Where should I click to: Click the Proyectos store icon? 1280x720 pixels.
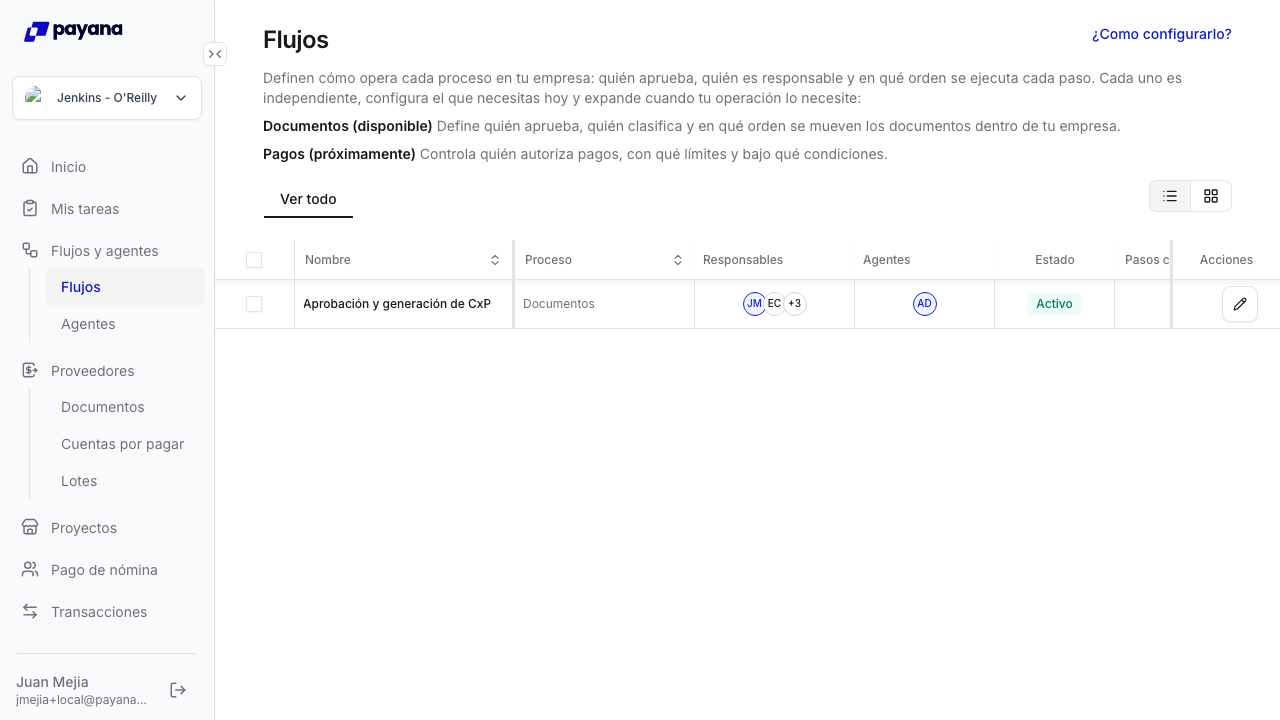pyautogui.click(x=30, y=528)
